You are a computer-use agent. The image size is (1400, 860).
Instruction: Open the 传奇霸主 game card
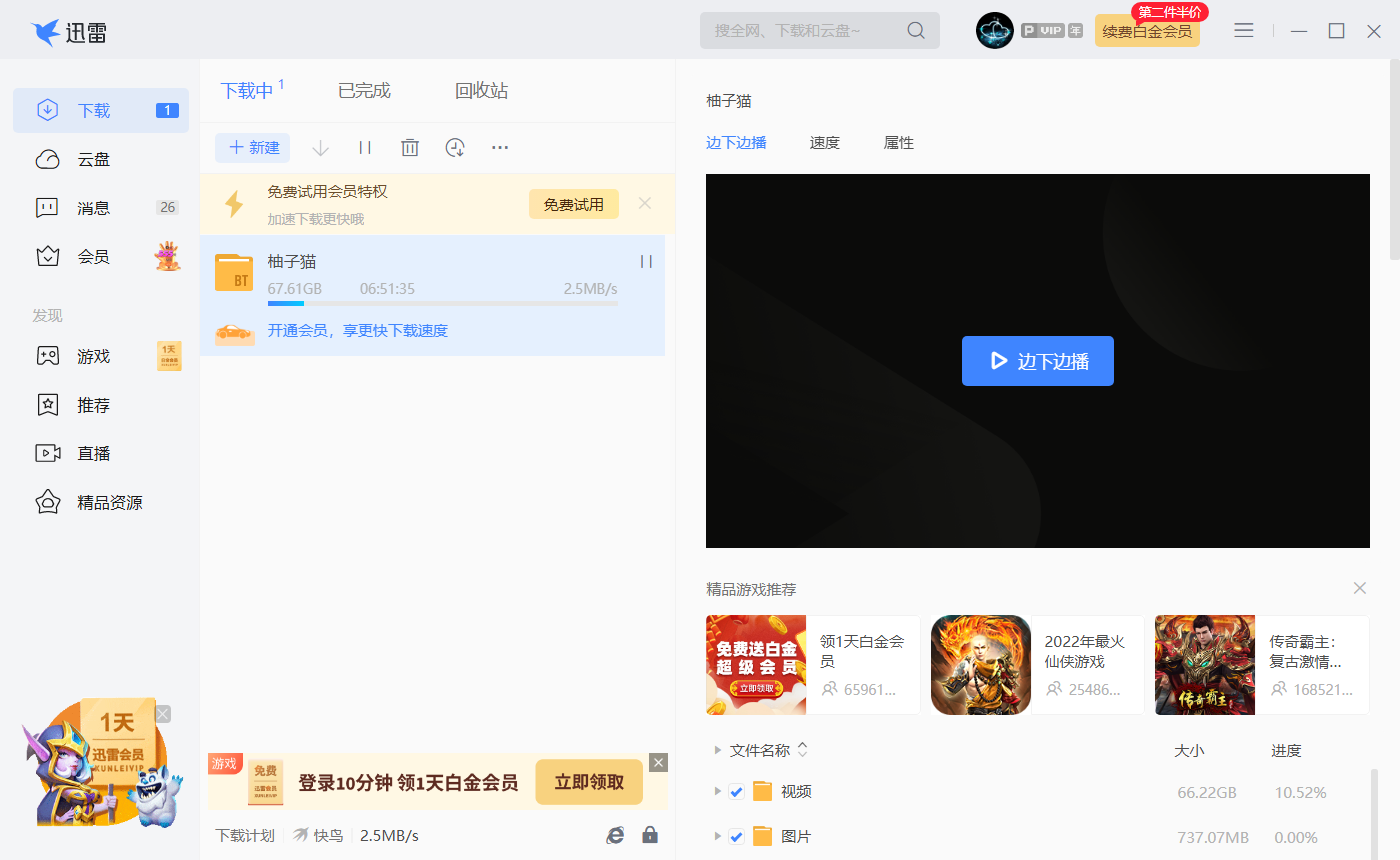[x=1262, y=665]
